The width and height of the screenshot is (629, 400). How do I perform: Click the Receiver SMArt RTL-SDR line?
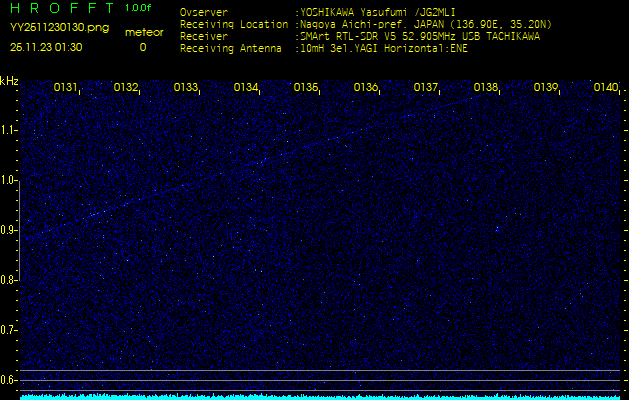[360, 35]
